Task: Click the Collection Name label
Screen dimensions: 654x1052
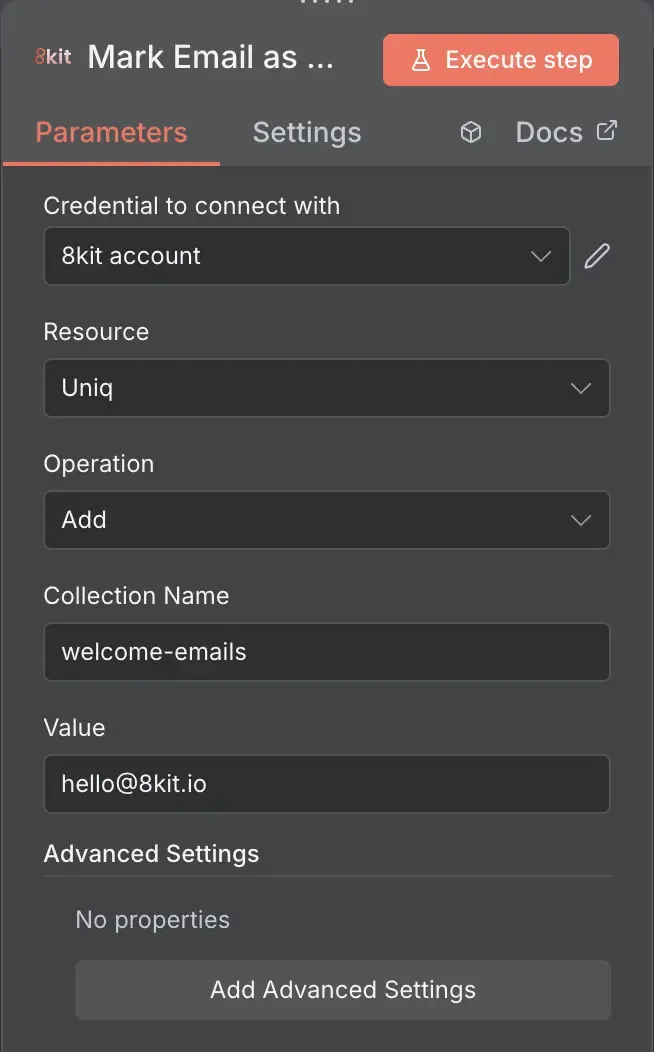Action: tap(136, 596)
